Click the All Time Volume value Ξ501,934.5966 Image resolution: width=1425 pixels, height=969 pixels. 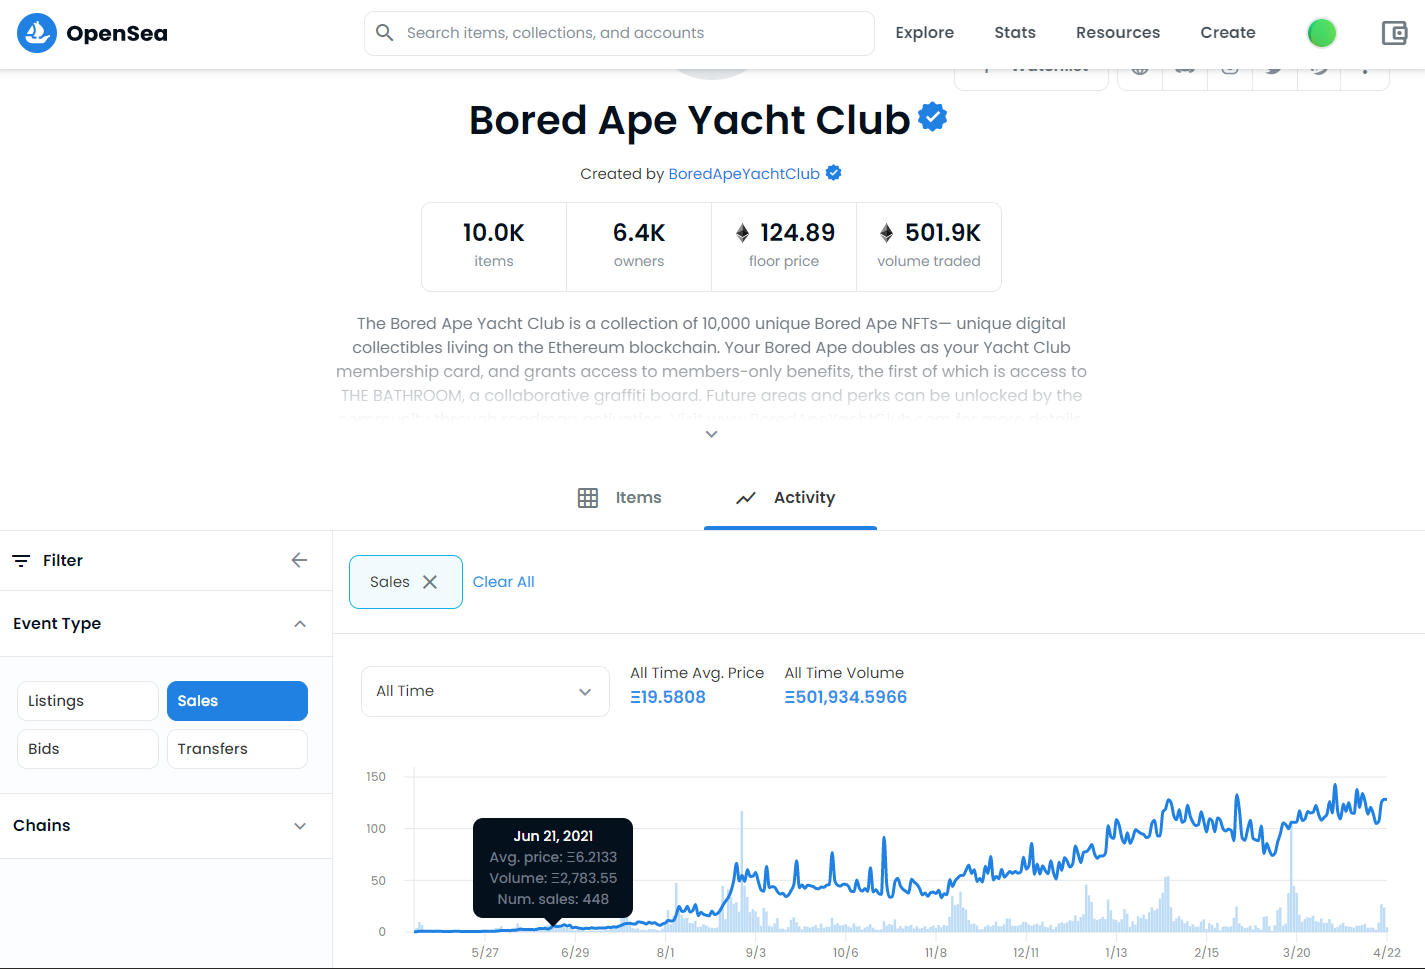(846, 697)
